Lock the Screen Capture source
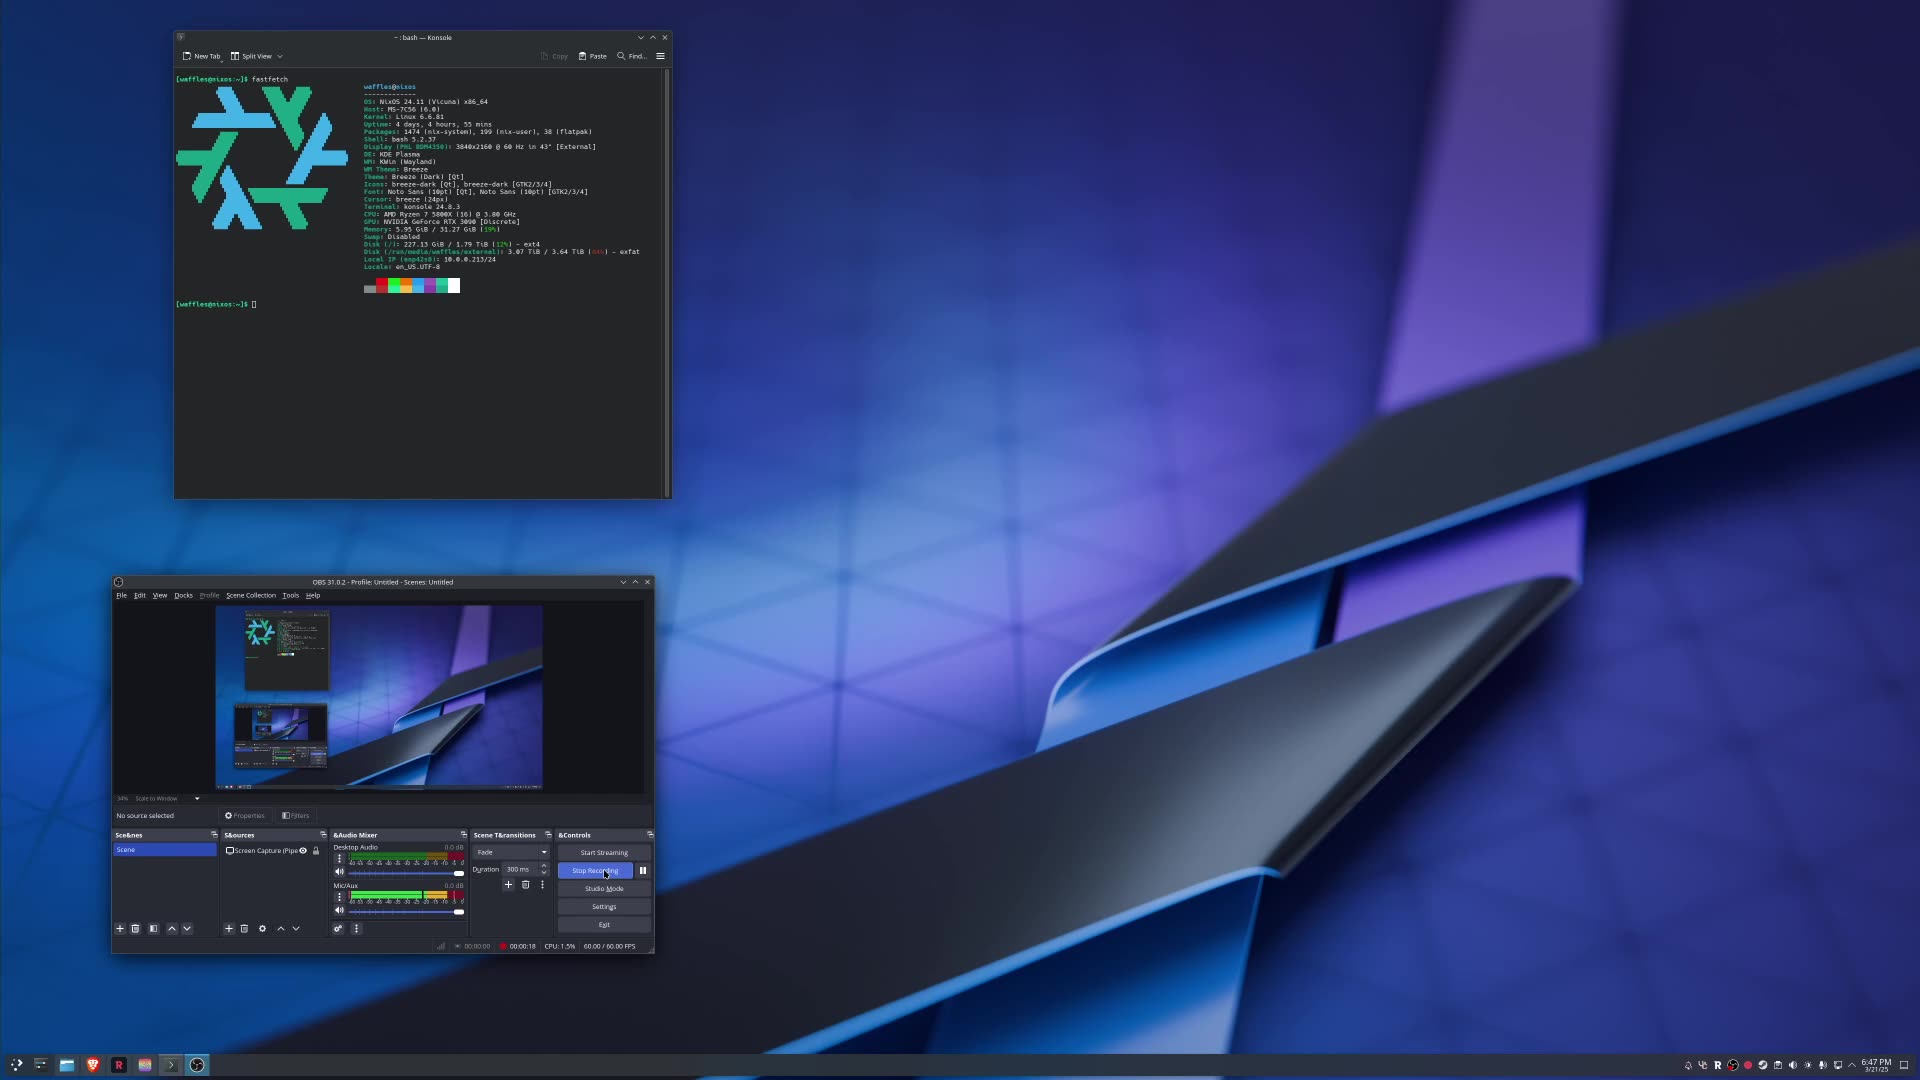1920x1080 pixels. [316, 851]
